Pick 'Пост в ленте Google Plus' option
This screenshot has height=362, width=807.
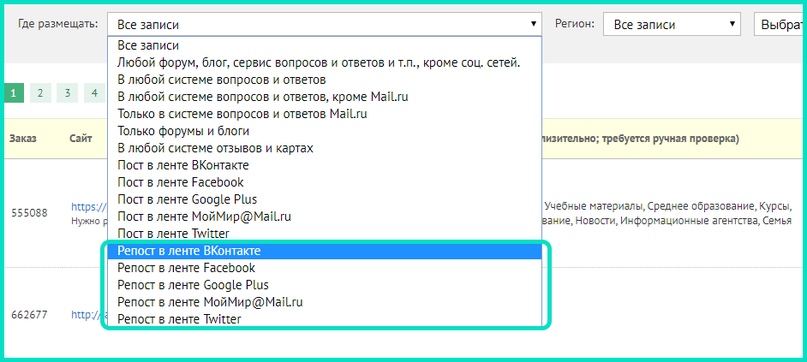[x=324, y=199]
